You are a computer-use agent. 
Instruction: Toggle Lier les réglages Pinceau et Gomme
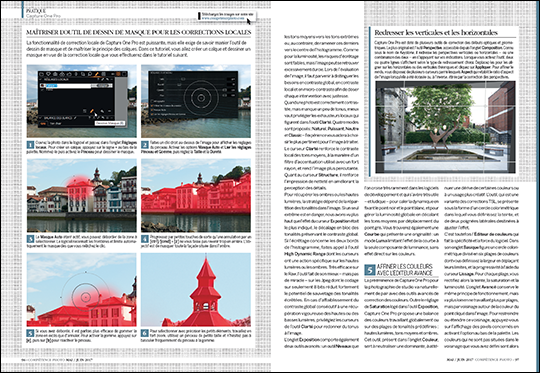(152, 114)
